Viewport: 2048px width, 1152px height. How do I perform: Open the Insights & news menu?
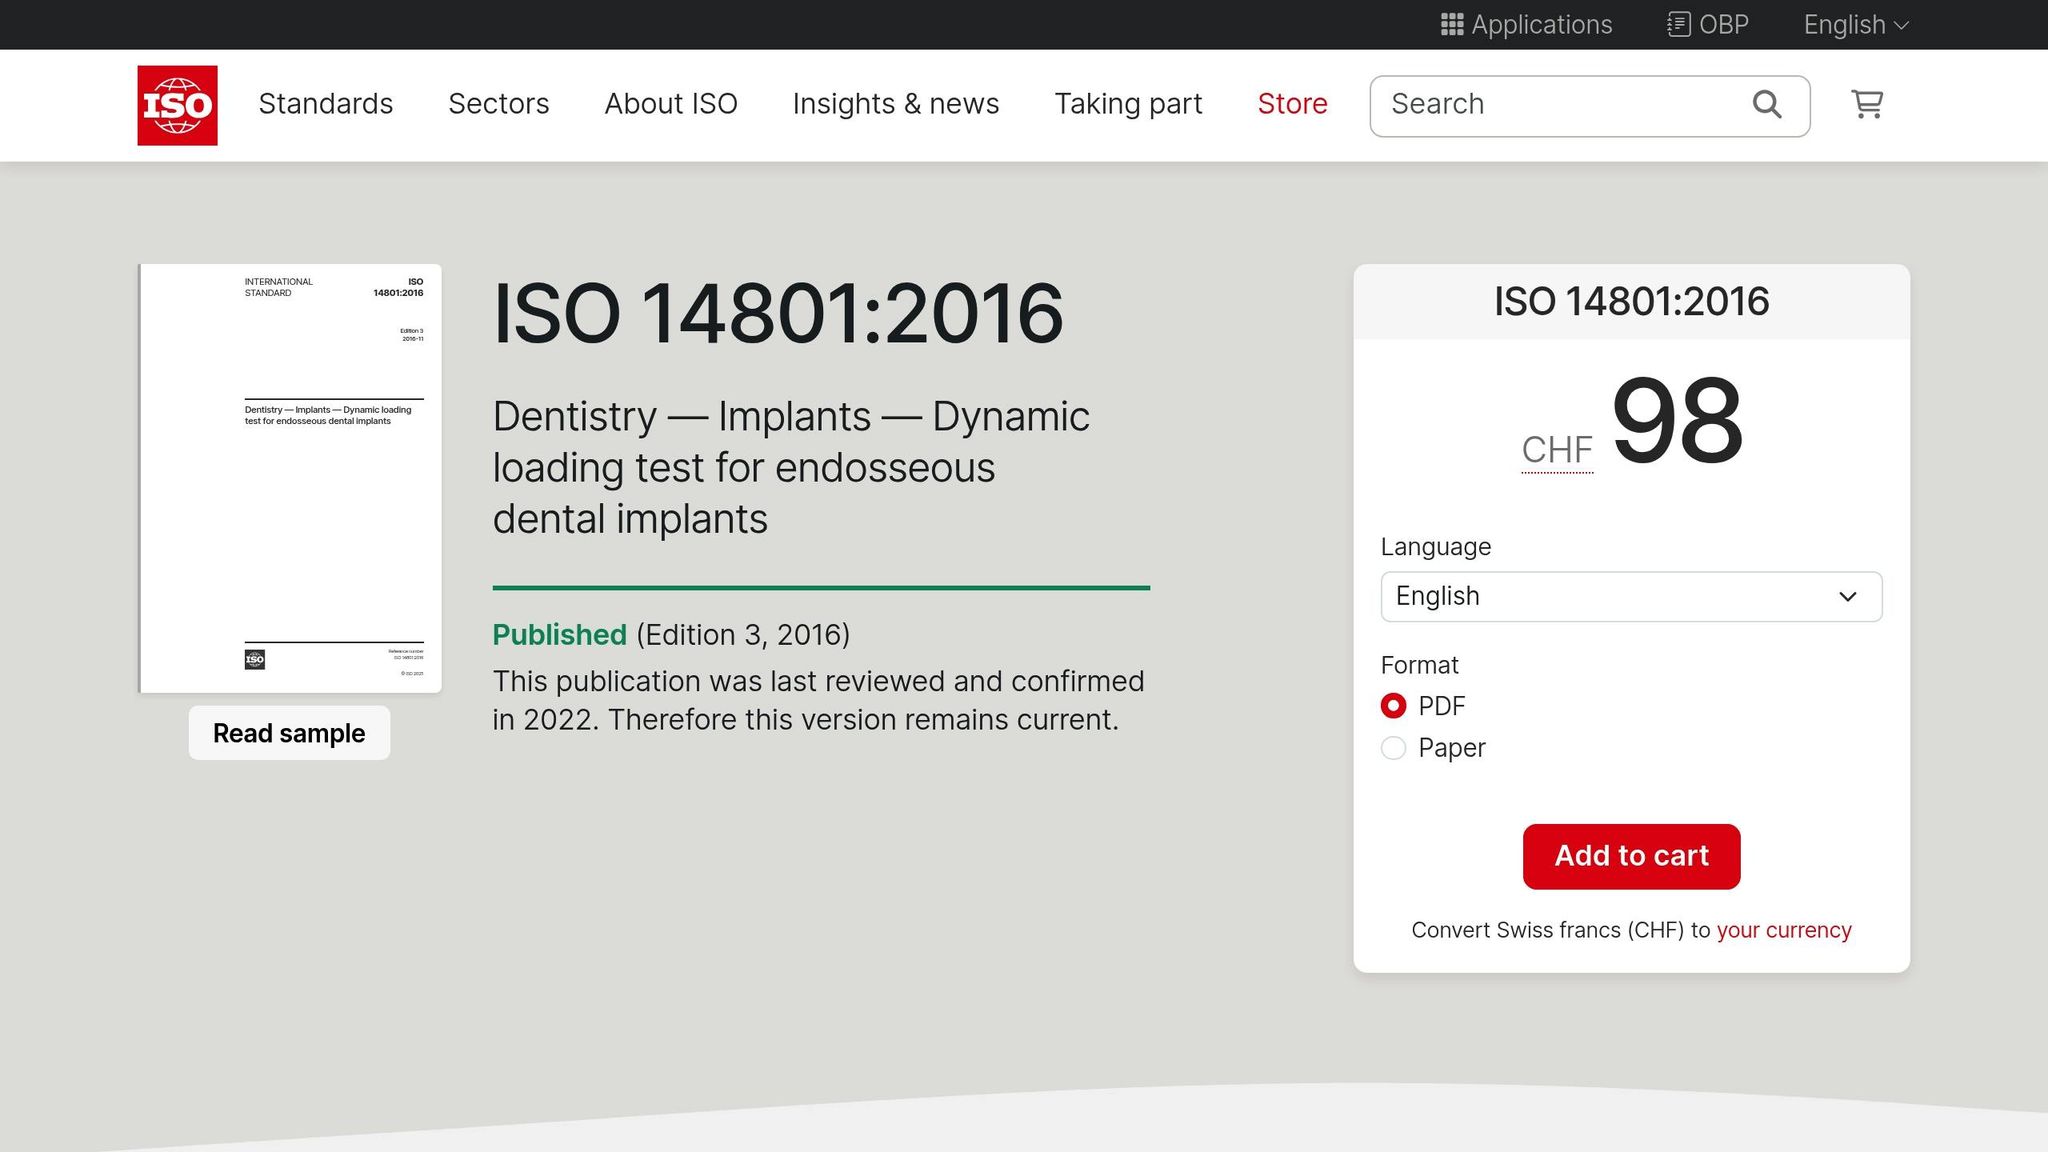(x=895, y=104)
